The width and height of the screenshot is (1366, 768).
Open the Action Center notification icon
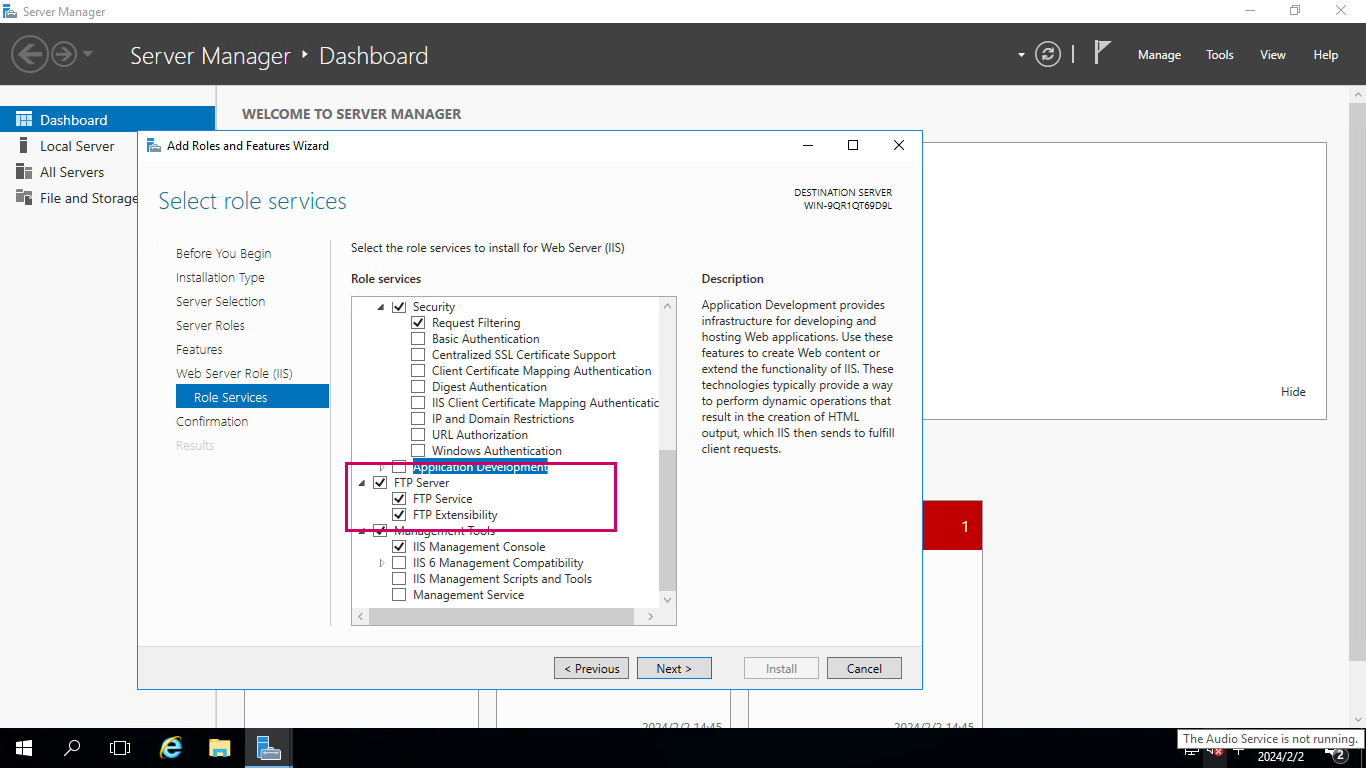[1337, 755]
